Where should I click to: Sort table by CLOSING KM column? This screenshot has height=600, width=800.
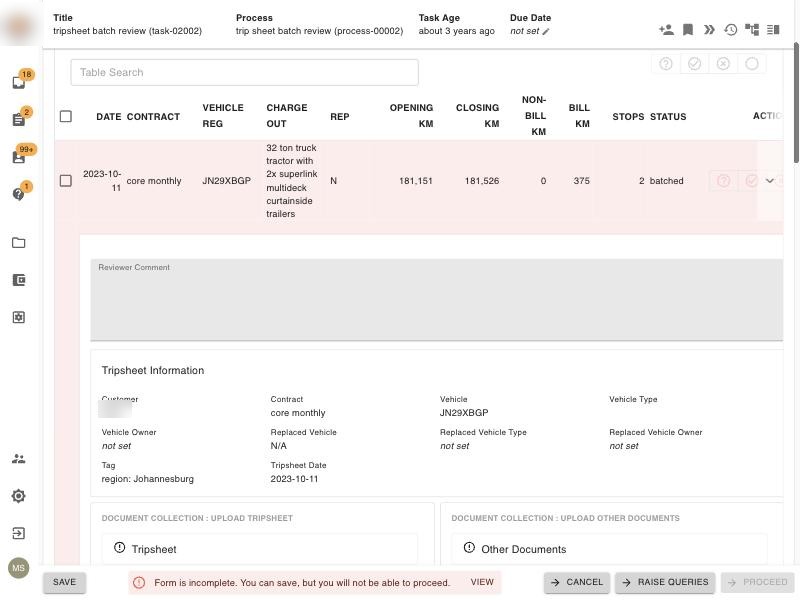point(478,116)
